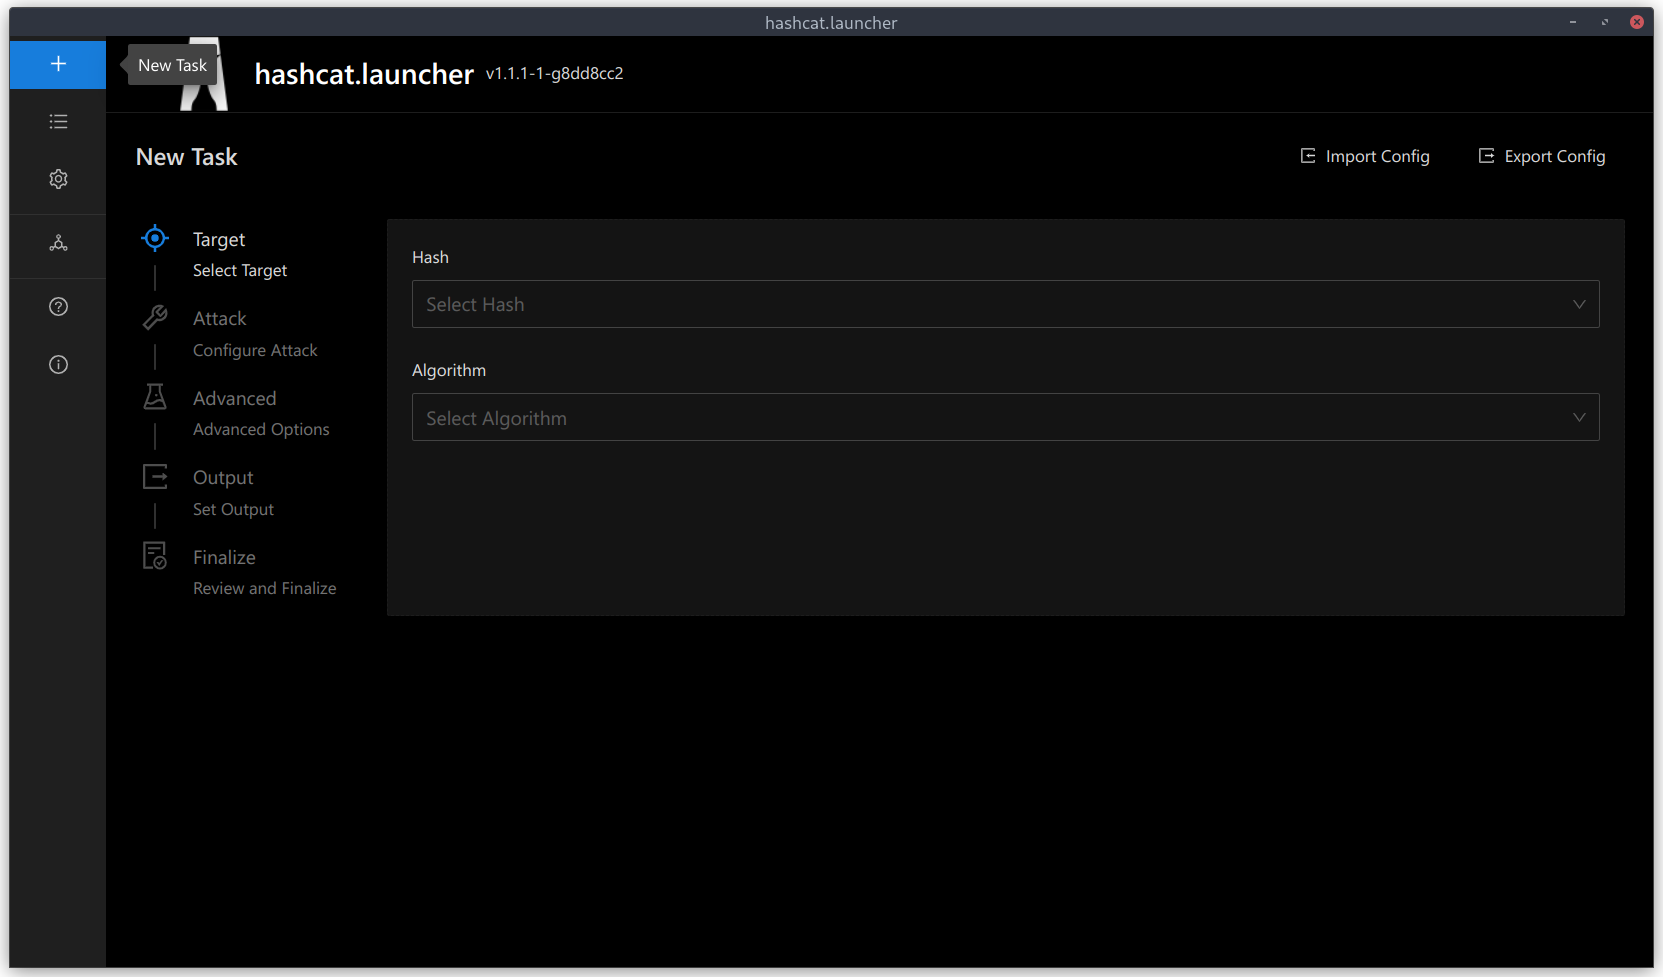Click the 'Select Target' step description
The width and height of the screenshot is (1663, 977).
tap(240, 270)
